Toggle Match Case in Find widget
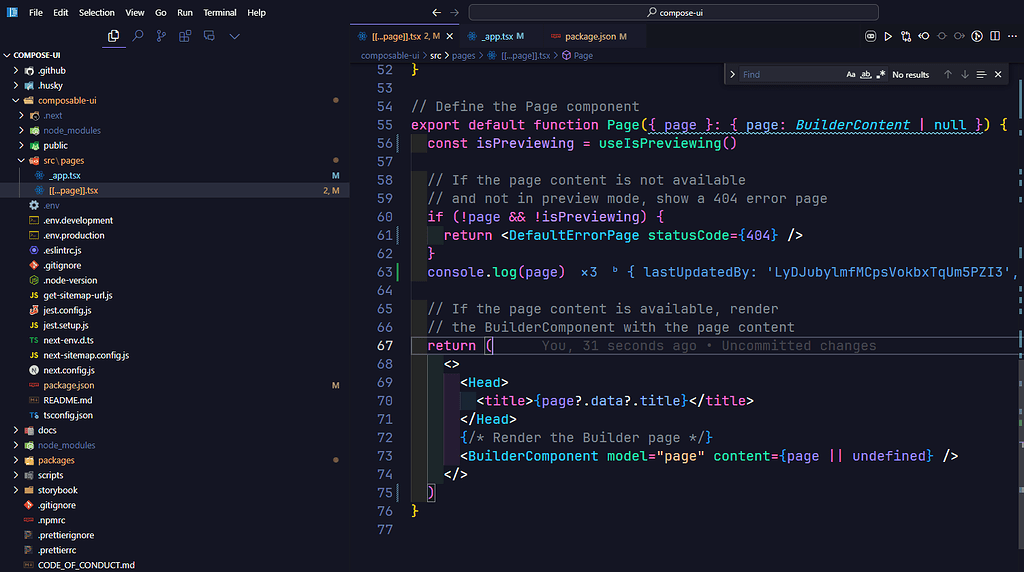 click(x=851, y=75)
